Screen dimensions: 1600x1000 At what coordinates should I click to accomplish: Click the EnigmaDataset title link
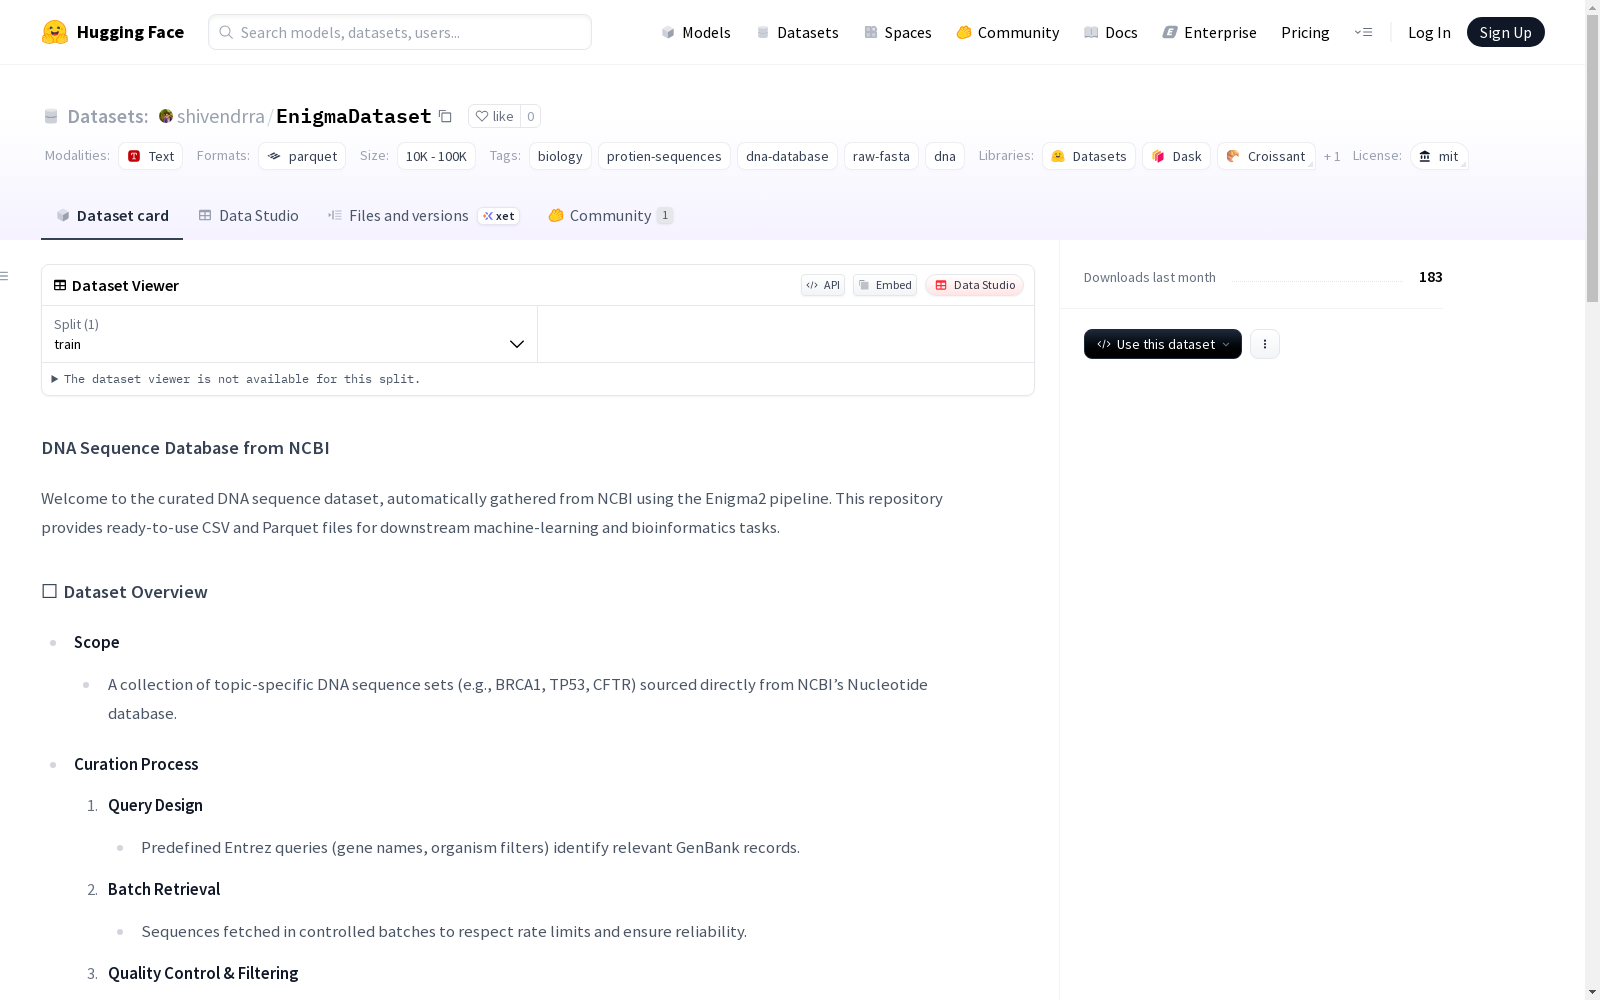[354, 116]
